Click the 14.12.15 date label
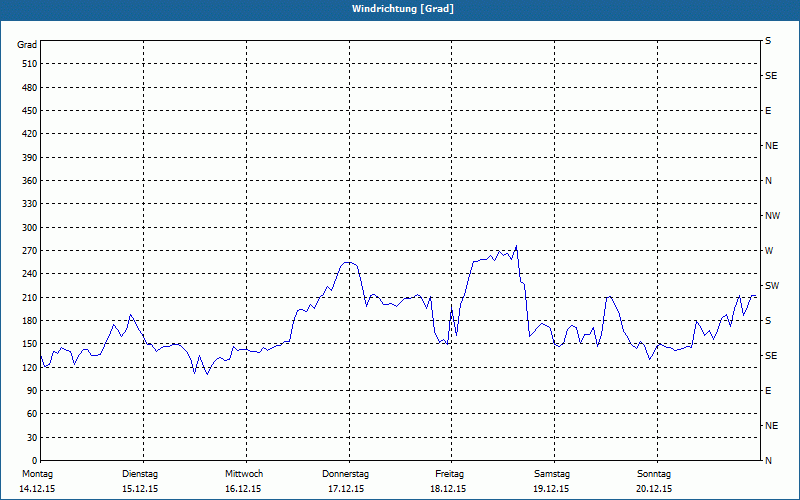Image resolution: width=800 pixels, height=500 pixels. click(x=37, y=489)
